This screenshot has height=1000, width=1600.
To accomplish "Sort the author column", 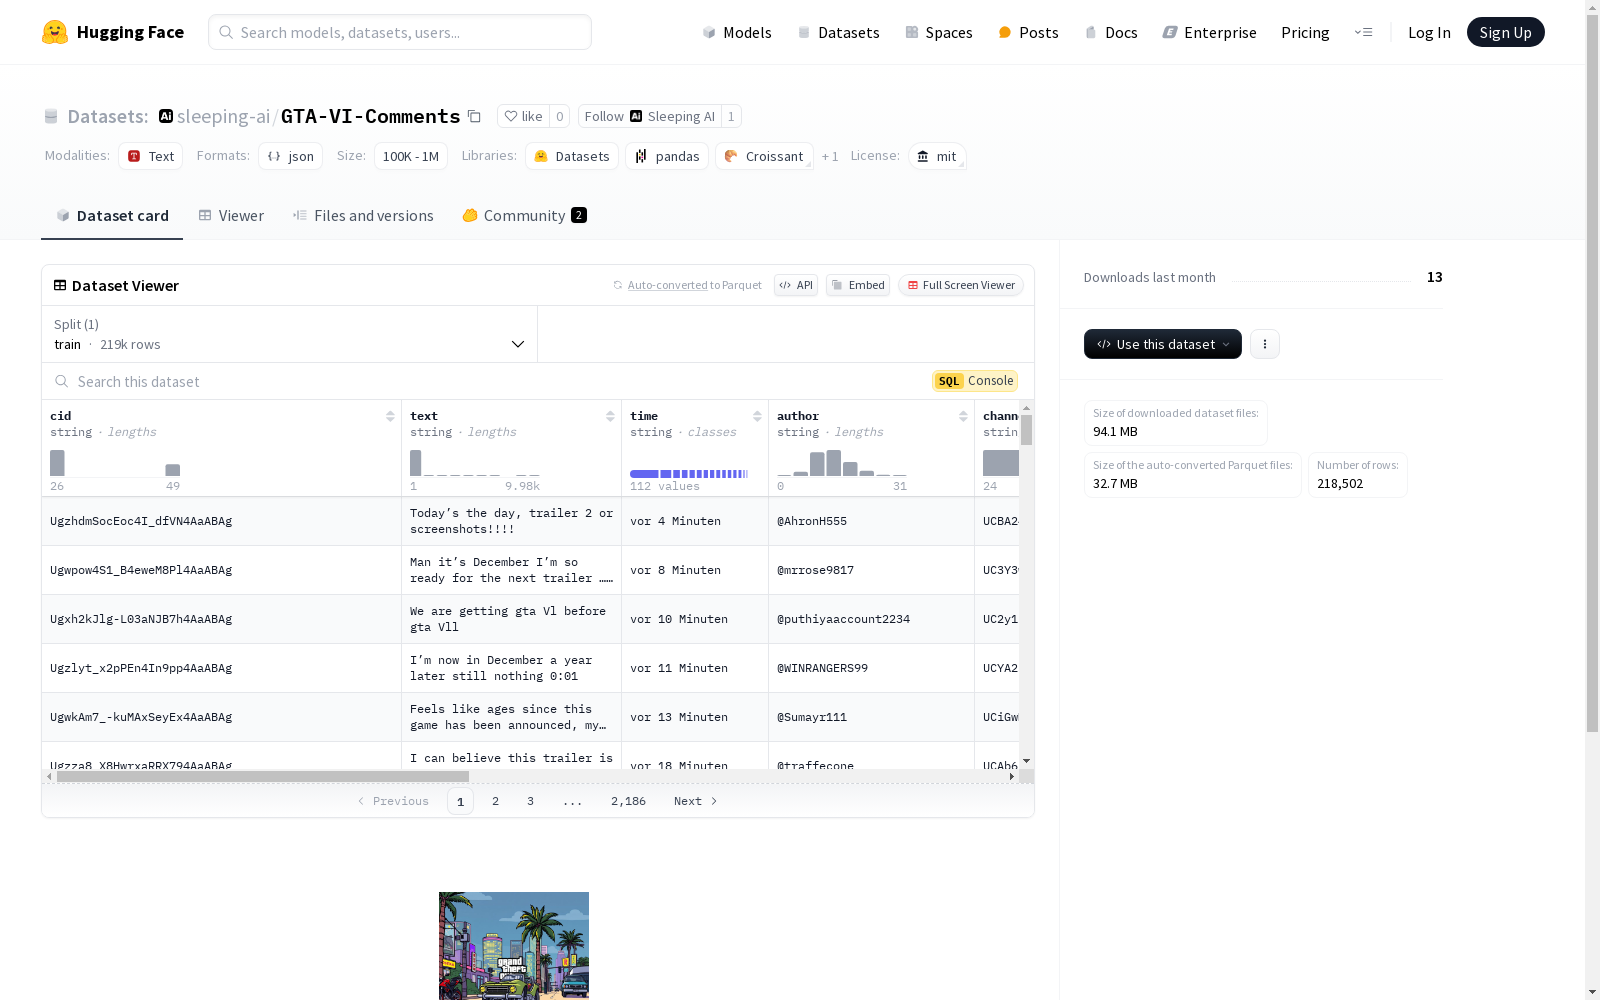I will point(963,416).
